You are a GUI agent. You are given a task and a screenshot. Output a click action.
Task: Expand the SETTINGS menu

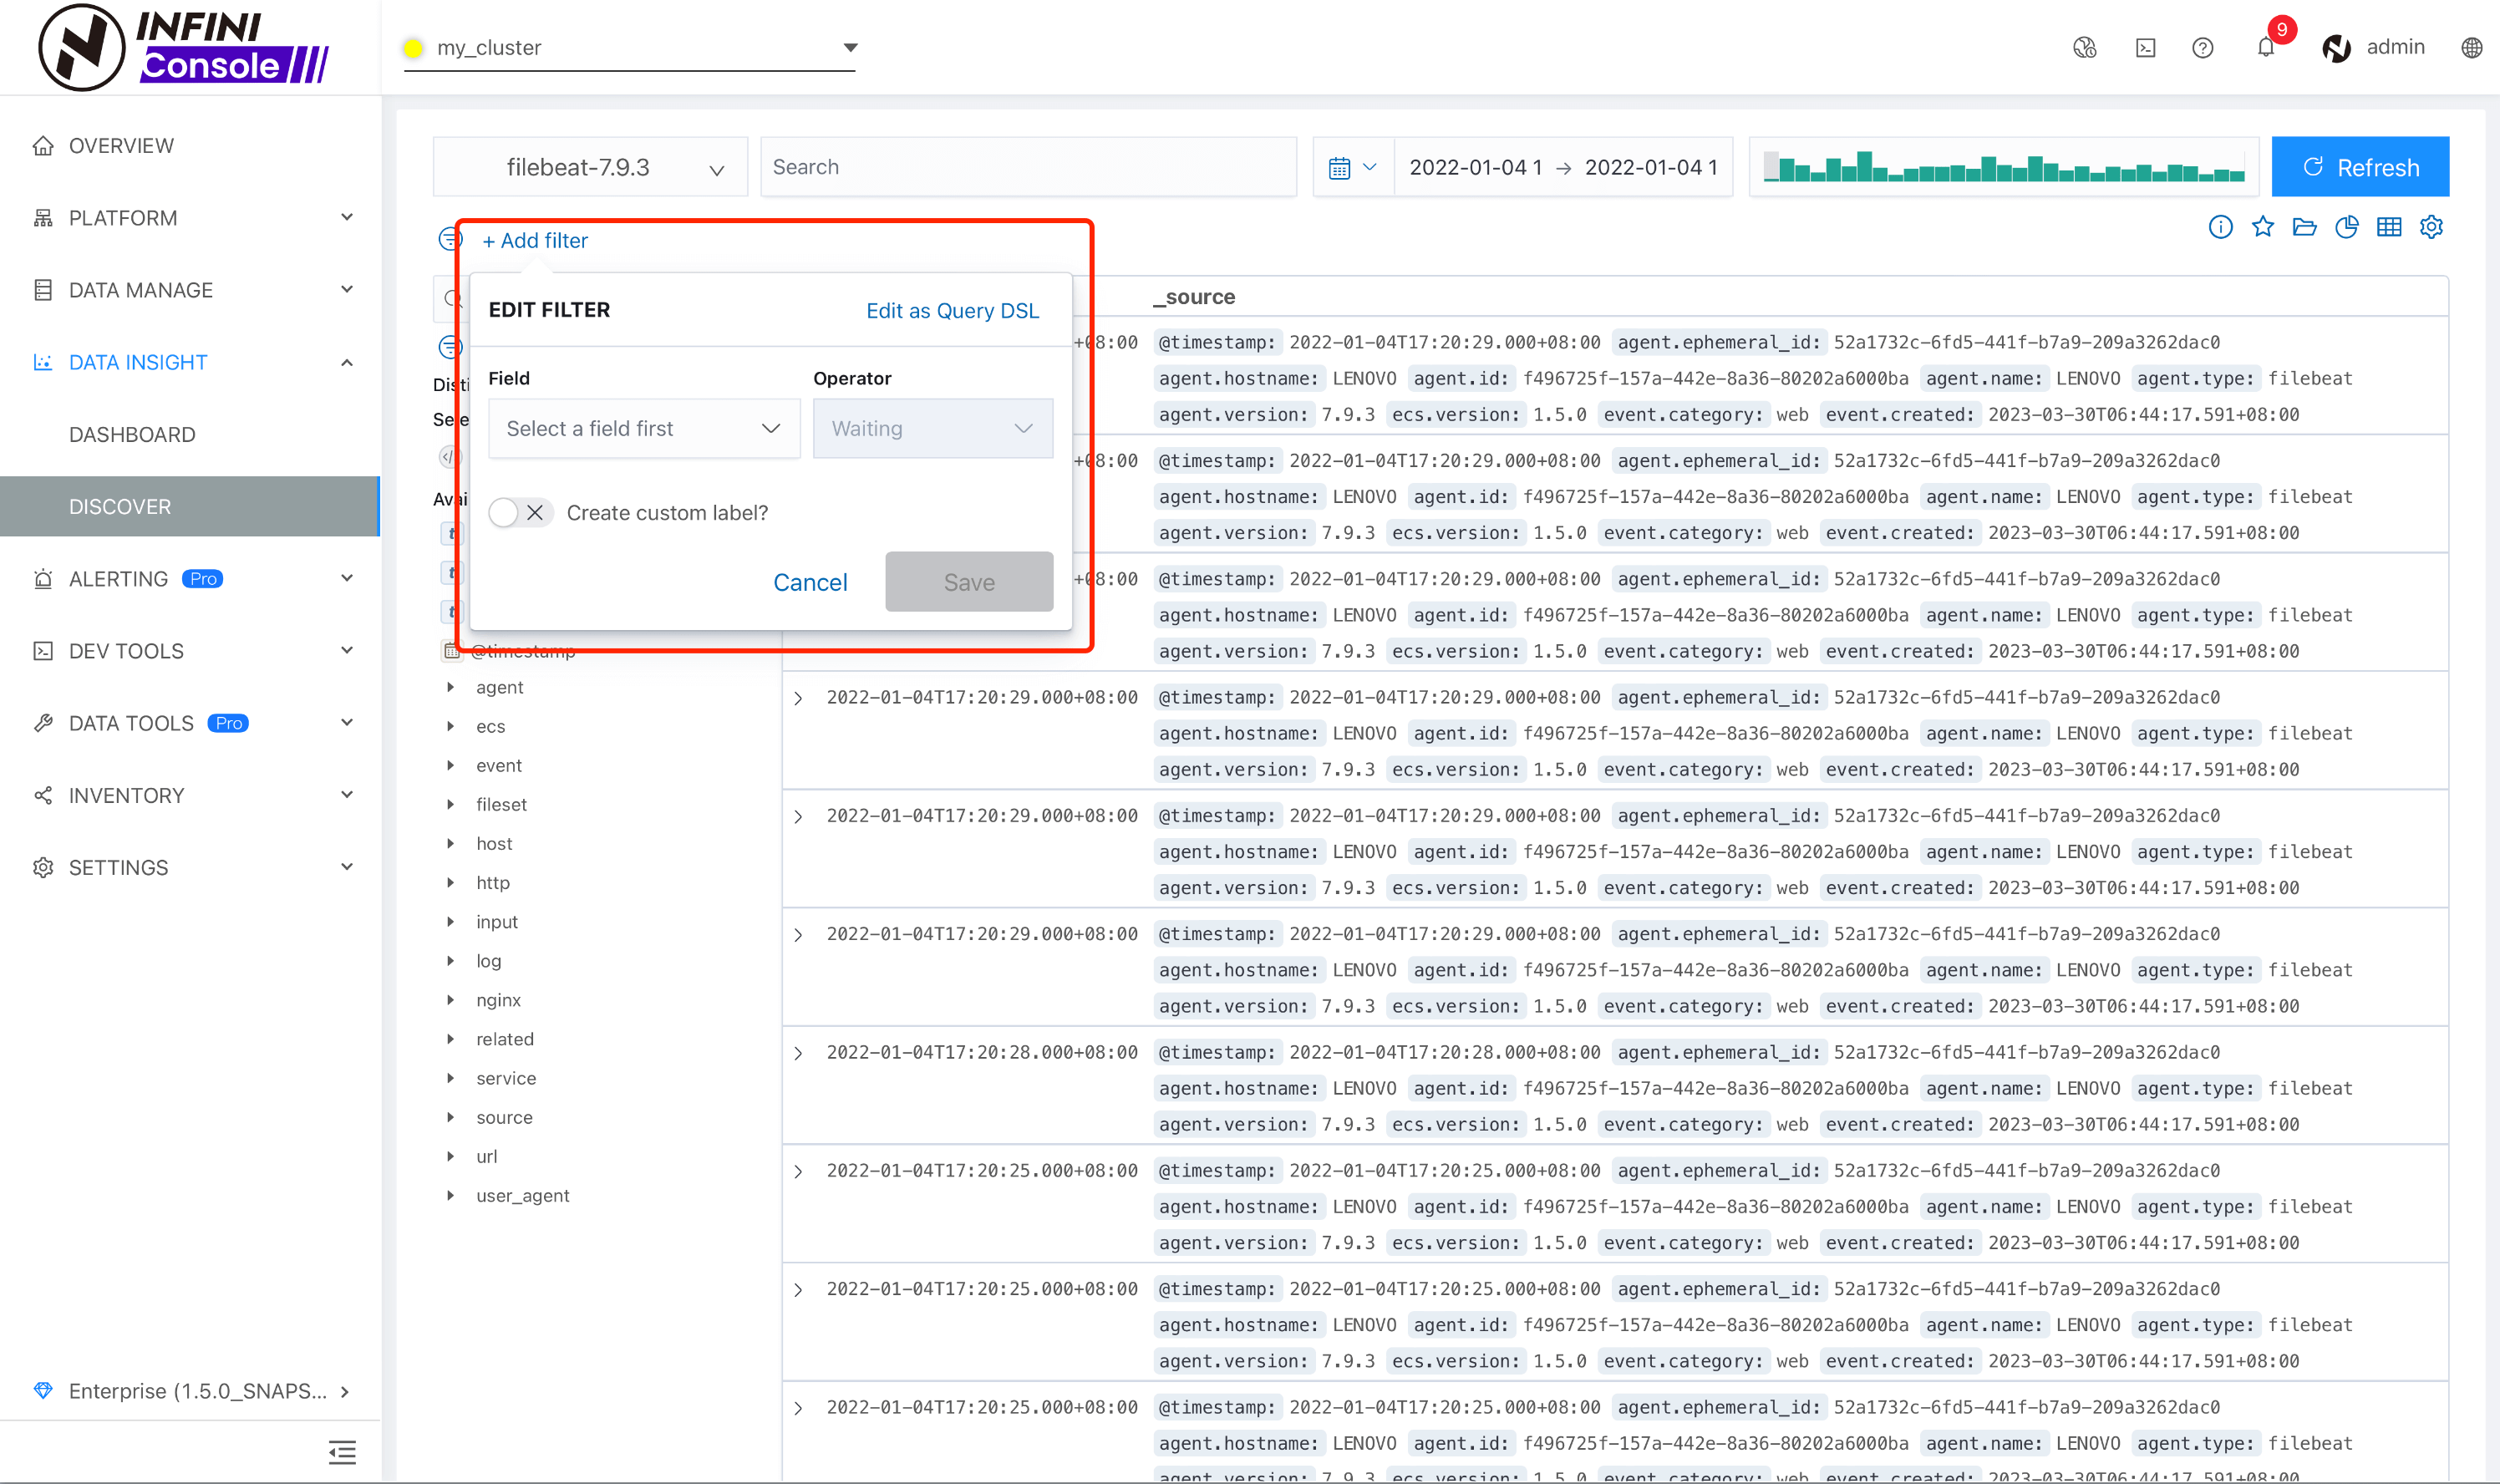pos(190,867)
